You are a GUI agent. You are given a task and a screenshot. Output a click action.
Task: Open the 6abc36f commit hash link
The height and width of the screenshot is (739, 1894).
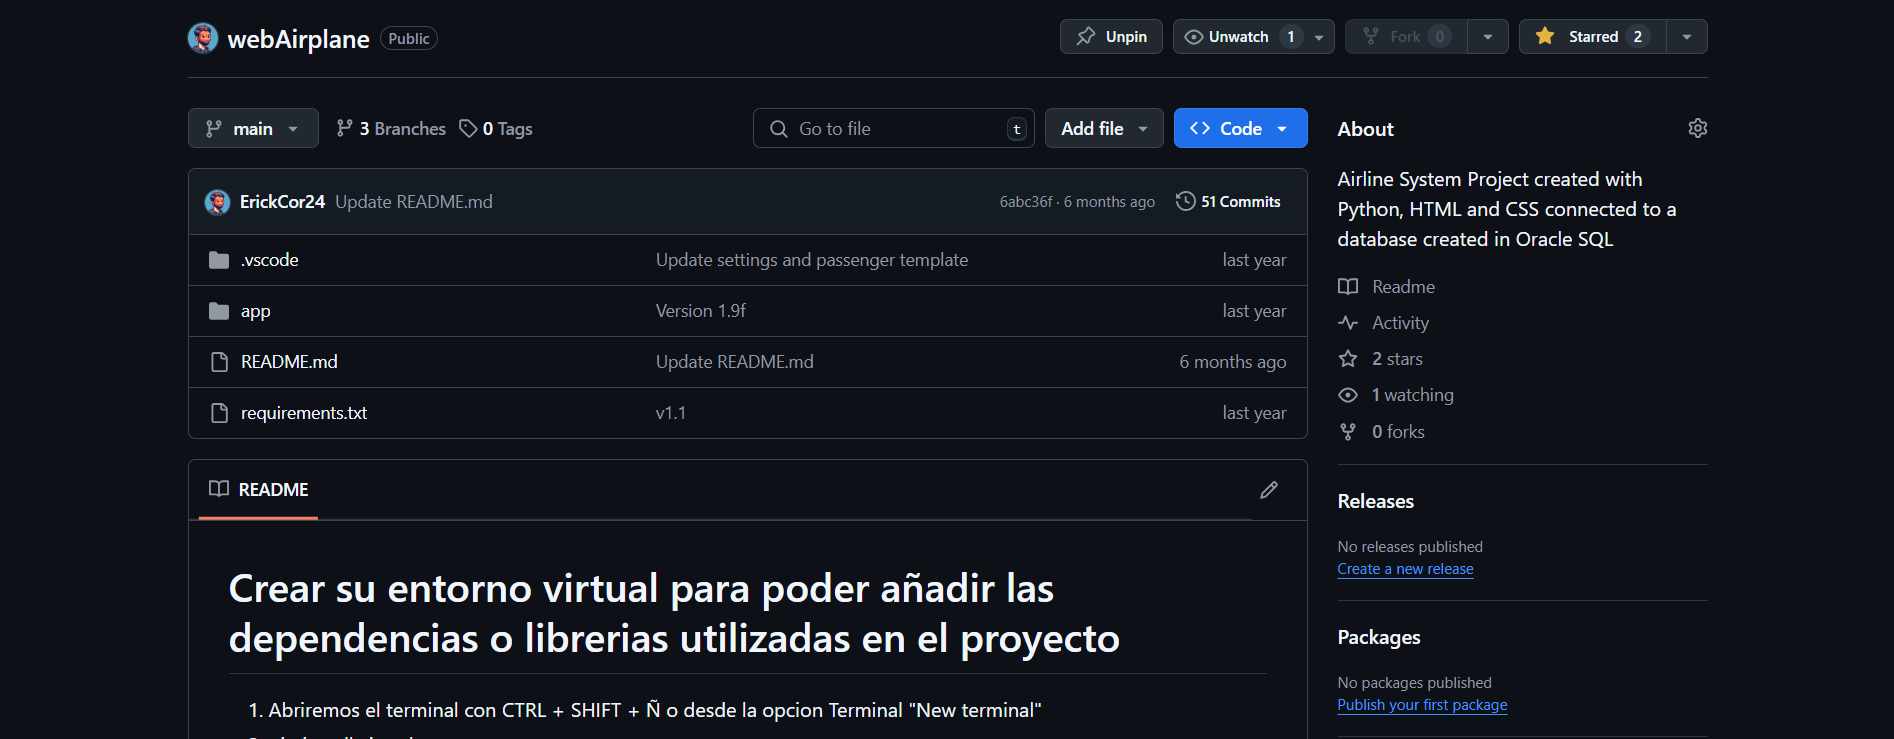click(1026, 202)
